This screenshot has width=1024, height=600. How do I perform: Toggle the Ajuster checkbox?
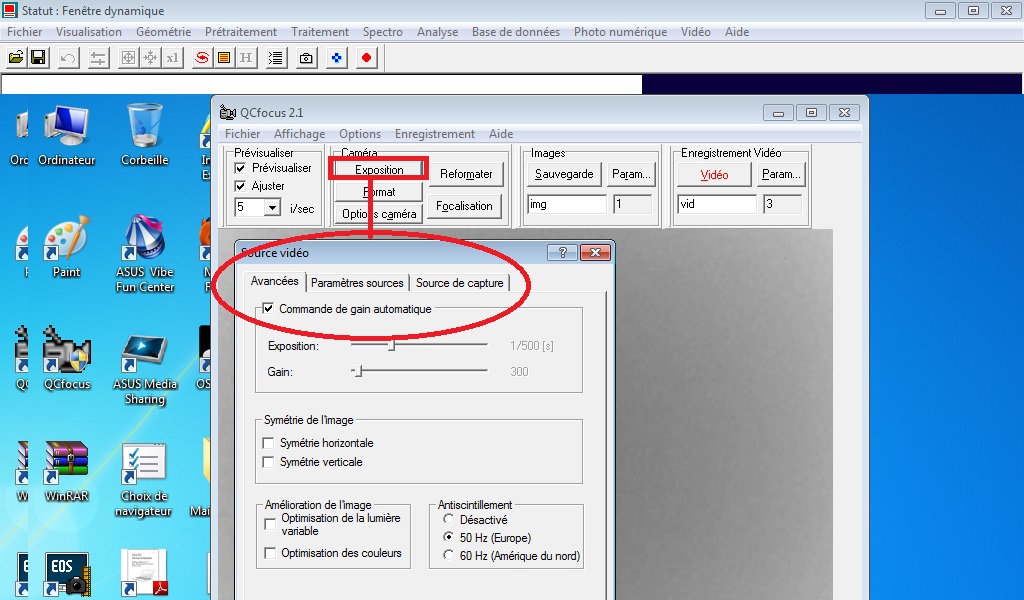pyautogui.click(x=240, y=186)
